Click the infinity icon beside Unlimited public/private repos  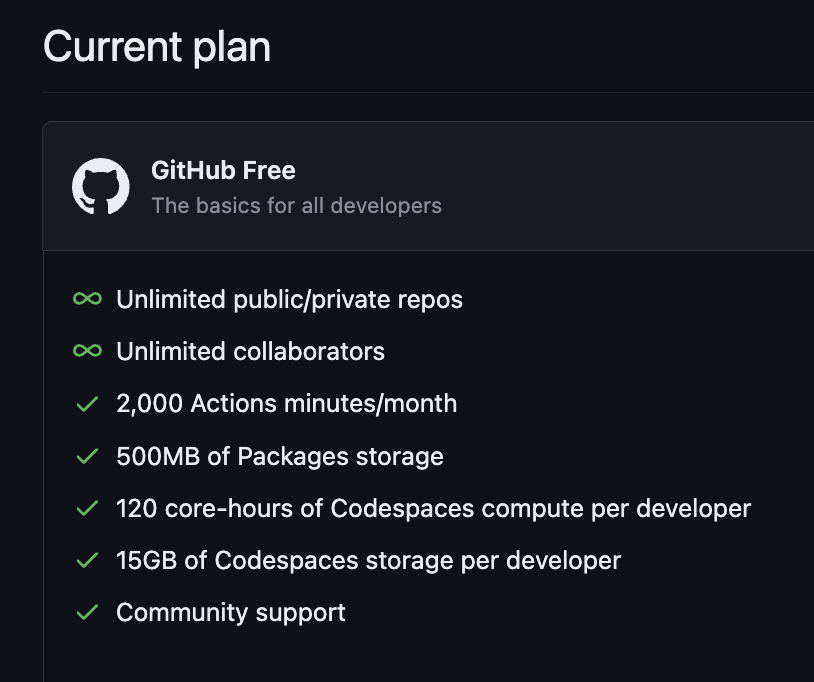pos(87,299)
